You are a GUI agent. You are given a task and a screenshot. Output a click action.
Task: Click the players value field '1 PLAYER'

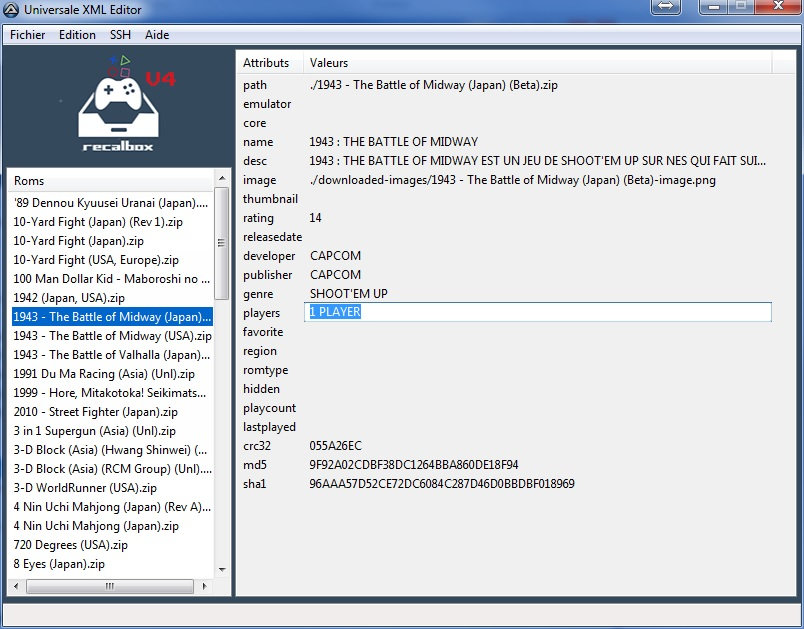coord(538,312)
